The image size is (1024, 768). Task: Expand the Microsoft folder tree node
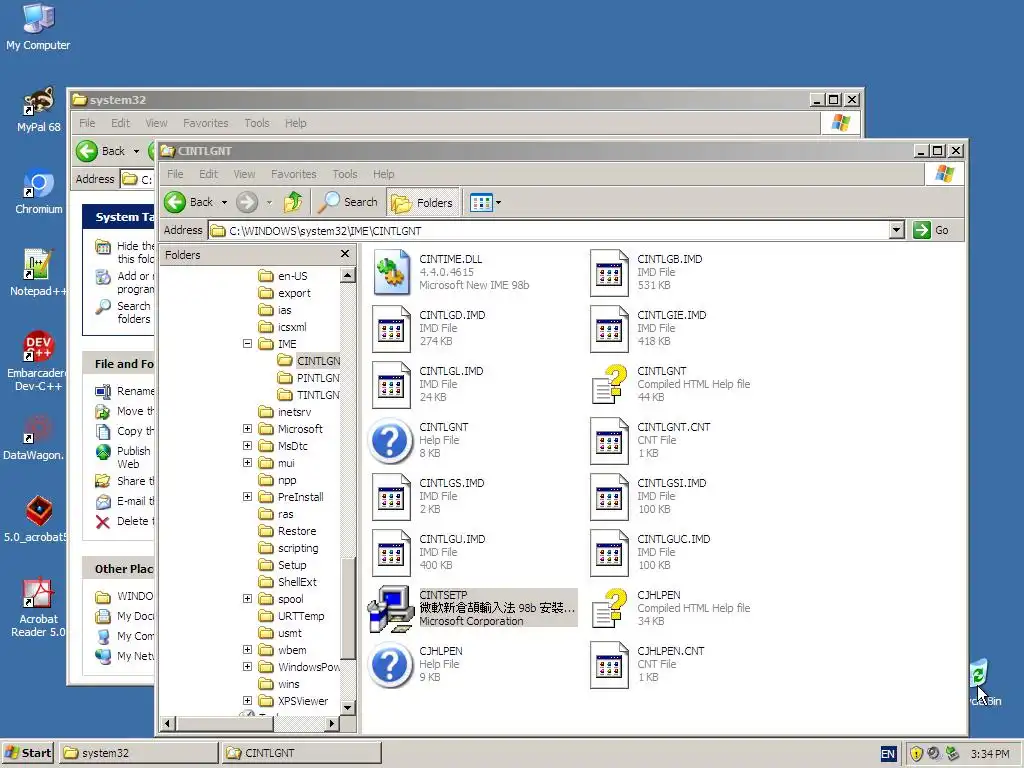click(x=248, y=429)
